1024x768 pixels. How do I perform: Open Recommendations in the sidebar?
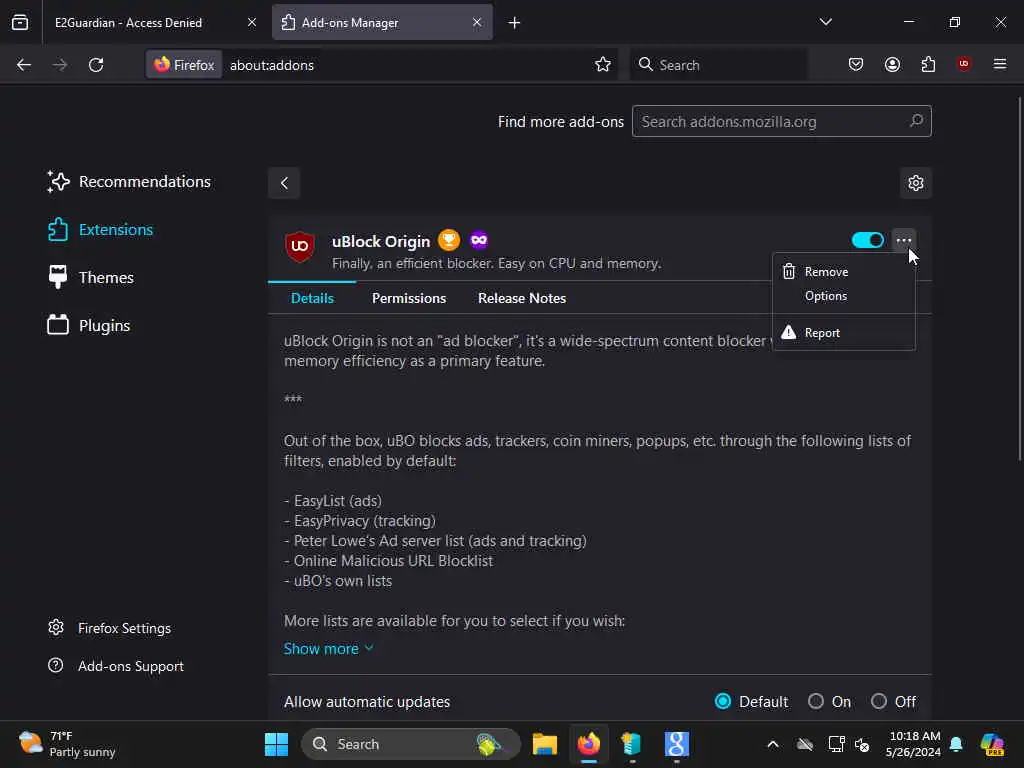click(129, 182)
